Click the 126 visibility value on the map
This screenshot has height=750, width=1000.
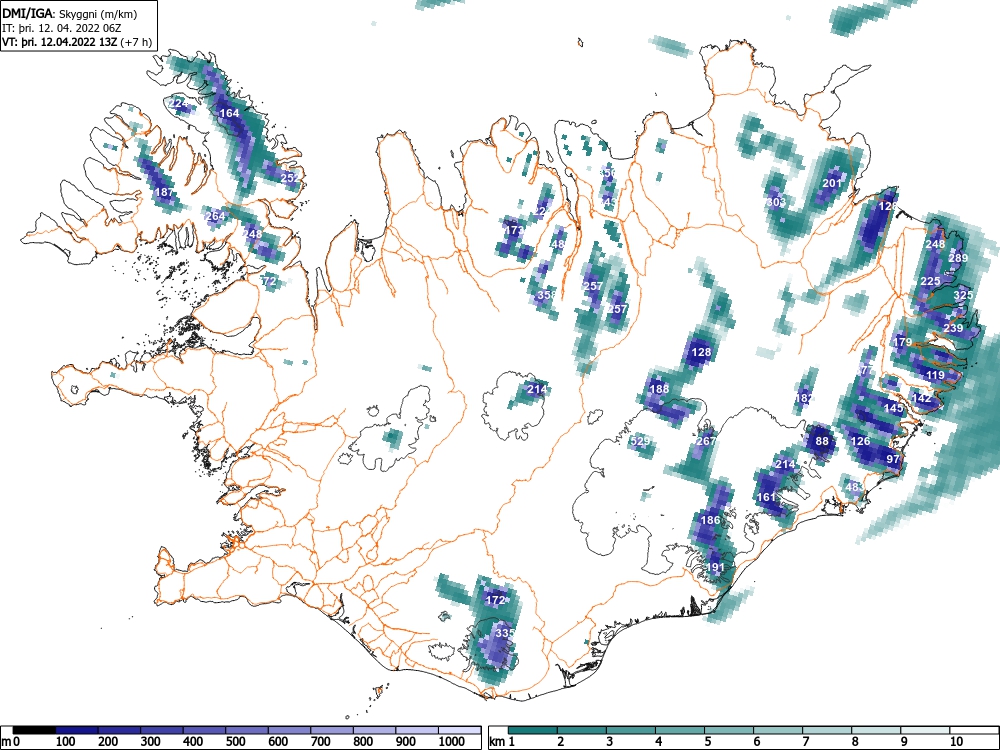point(860,441)
